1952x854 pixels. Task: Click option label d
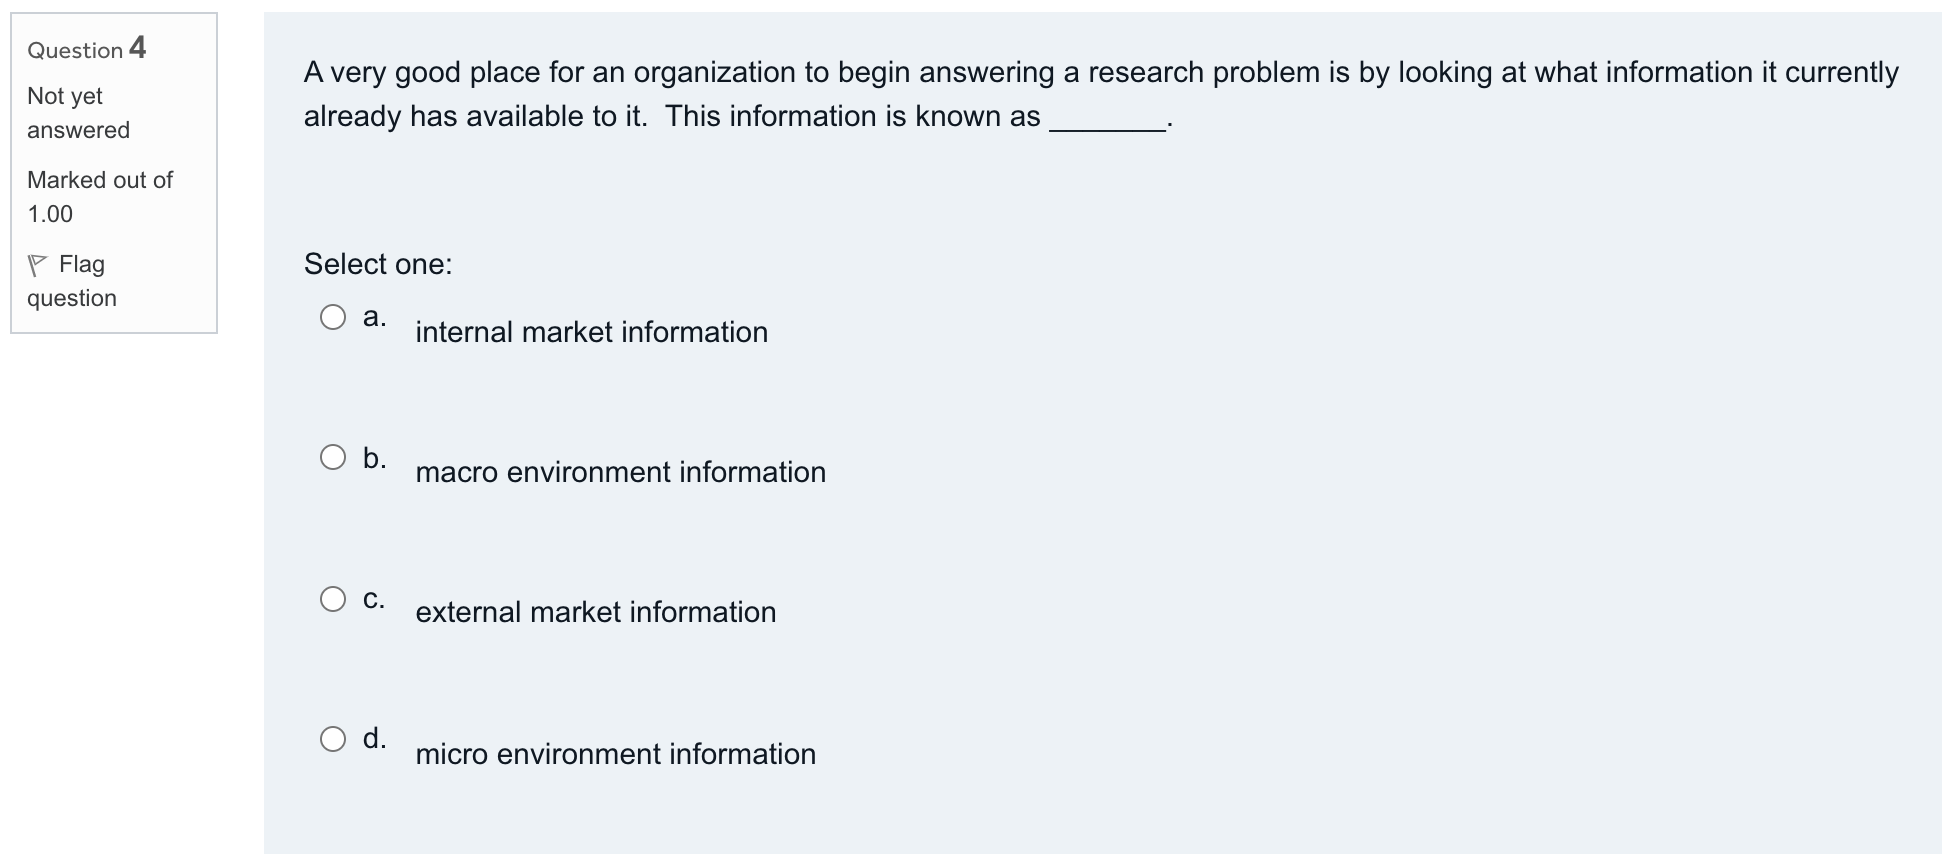coord(373,740)
